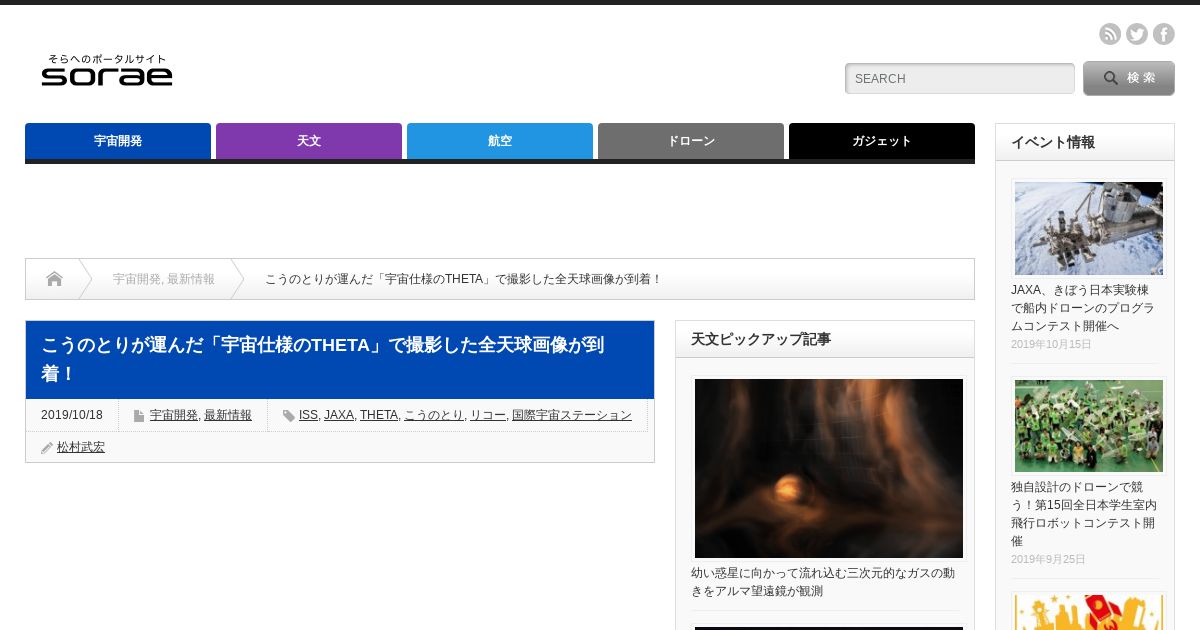1200x630 pixels.
Task: Click the sorae site logo
Action: click(x=107, y=70)
